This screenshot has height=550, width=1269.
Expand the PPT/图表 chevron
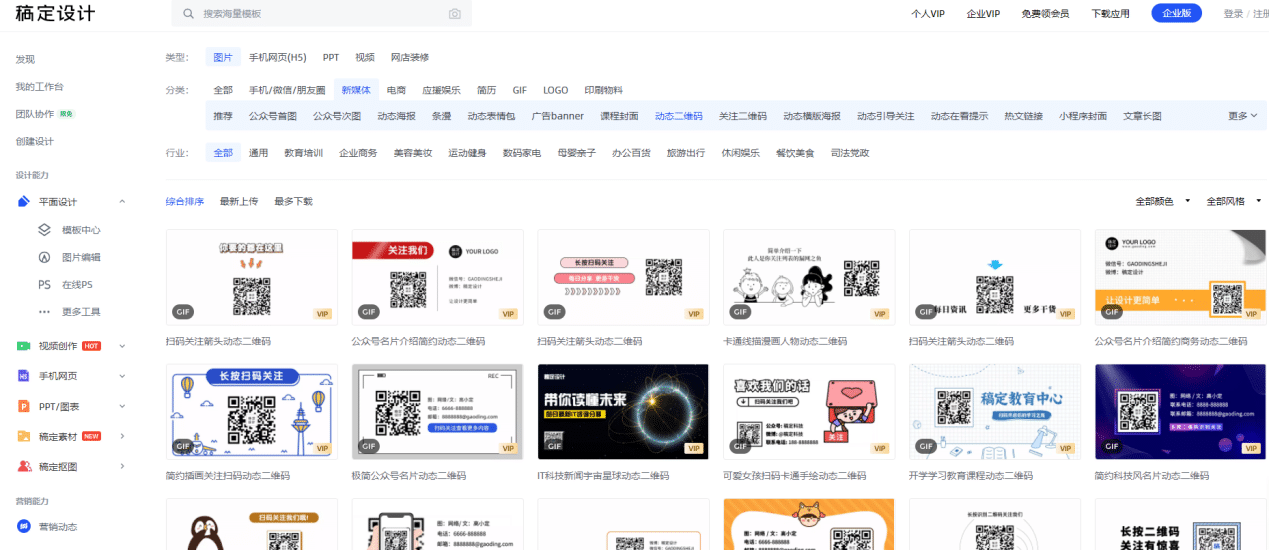(x=122, y=406)
